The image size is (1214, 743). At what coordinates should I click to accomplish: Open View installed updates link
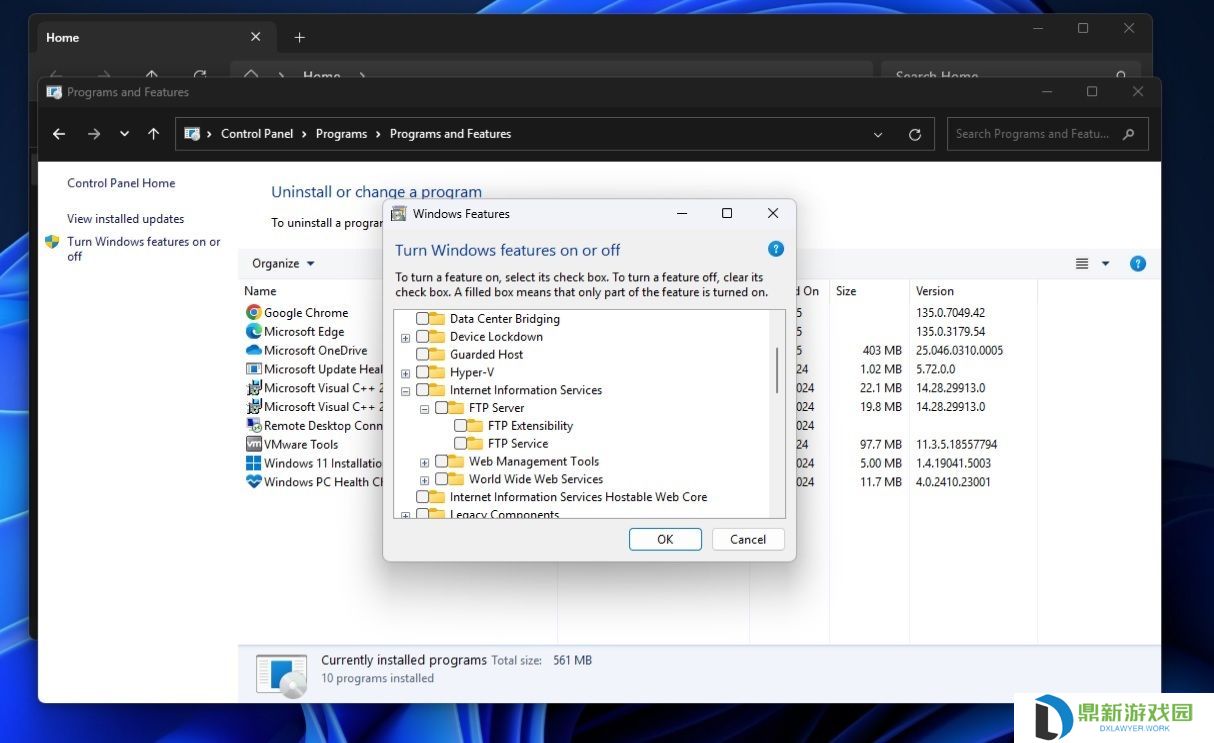pos(126,219)
